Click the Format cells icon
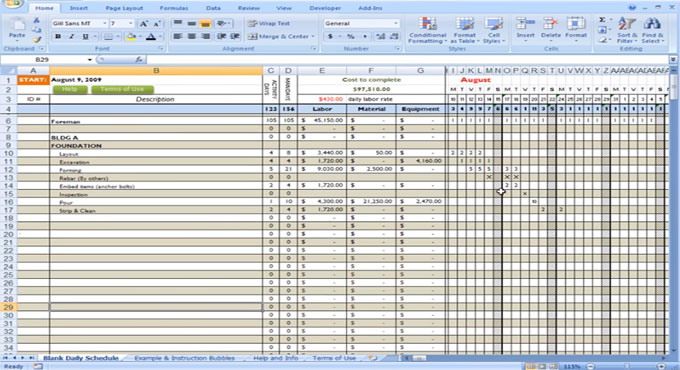 click(575, 24)
